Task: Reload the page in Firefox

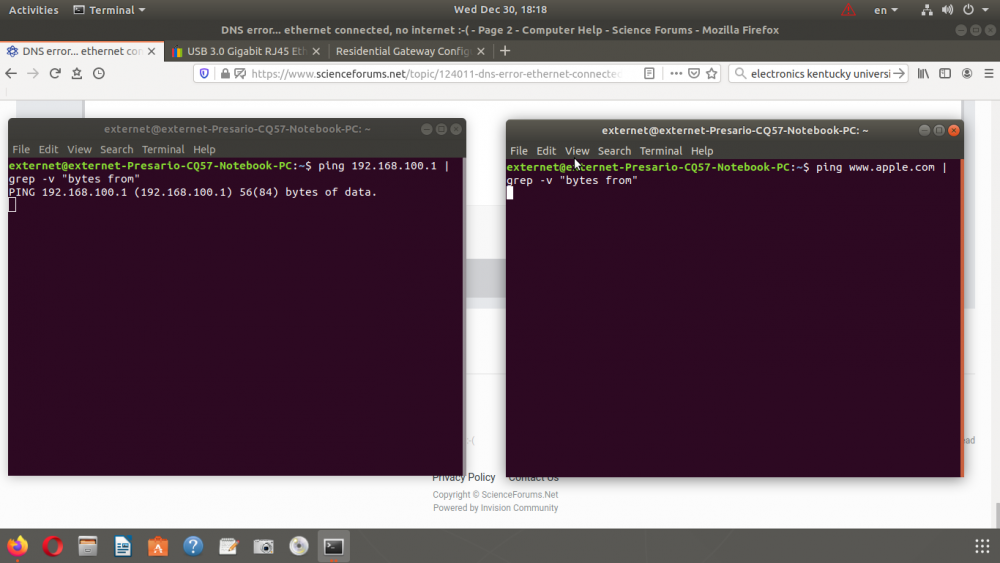Action: 55,73
